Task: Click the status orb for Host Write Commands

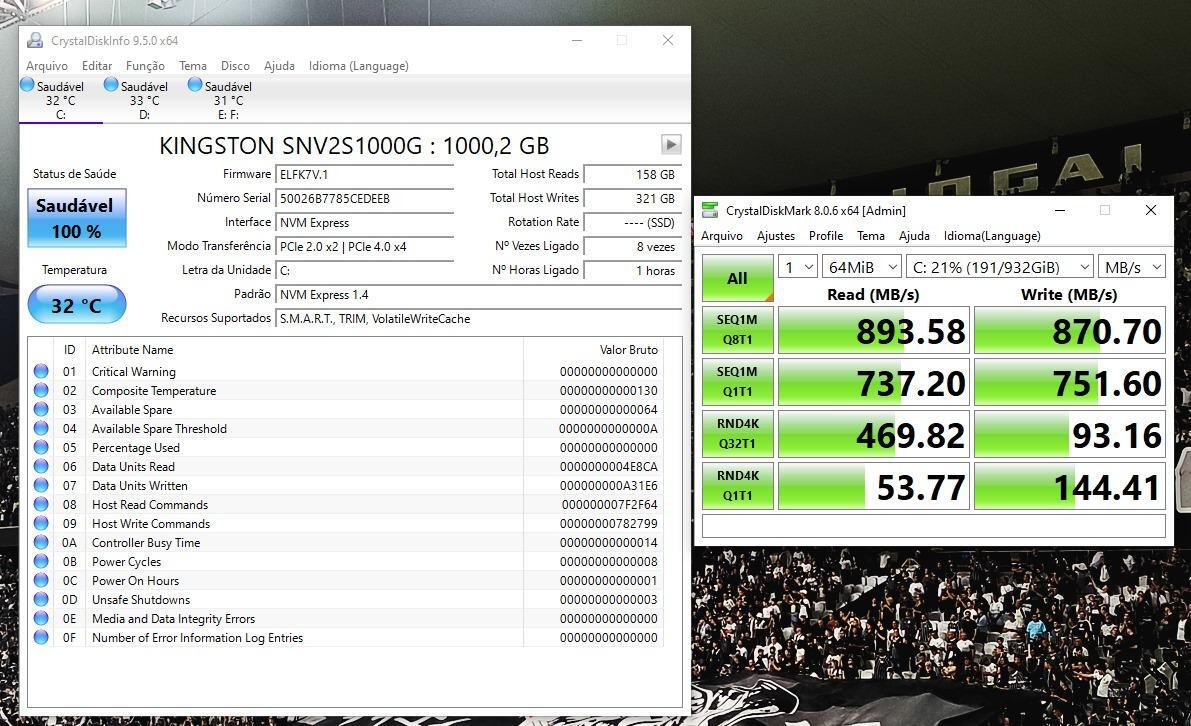Action: [x=41, y=523]
